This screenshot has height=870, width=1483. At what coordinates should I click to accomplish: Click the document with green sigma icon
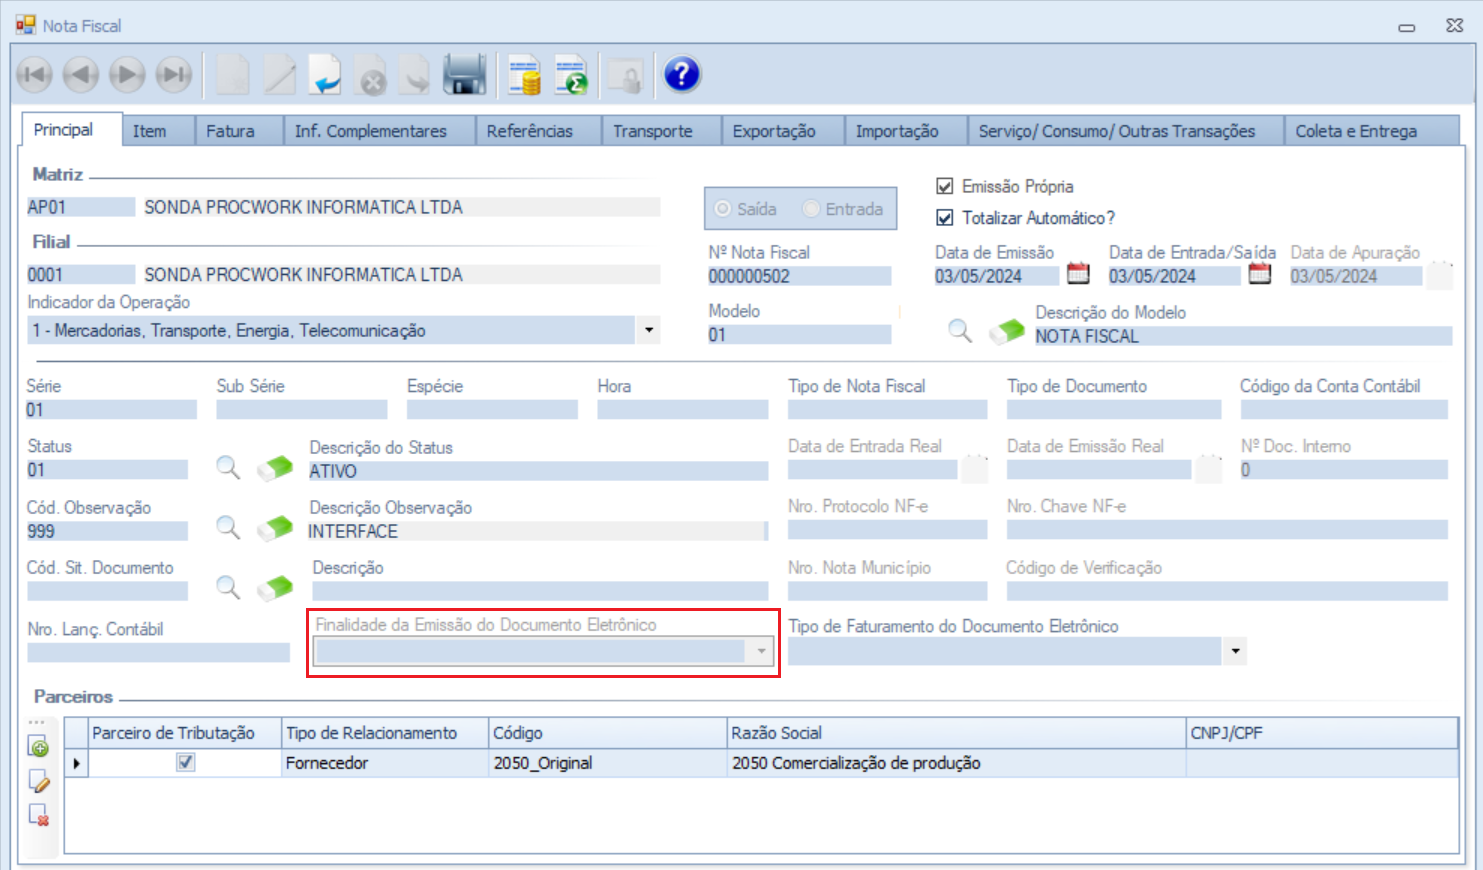coord(571,75)
